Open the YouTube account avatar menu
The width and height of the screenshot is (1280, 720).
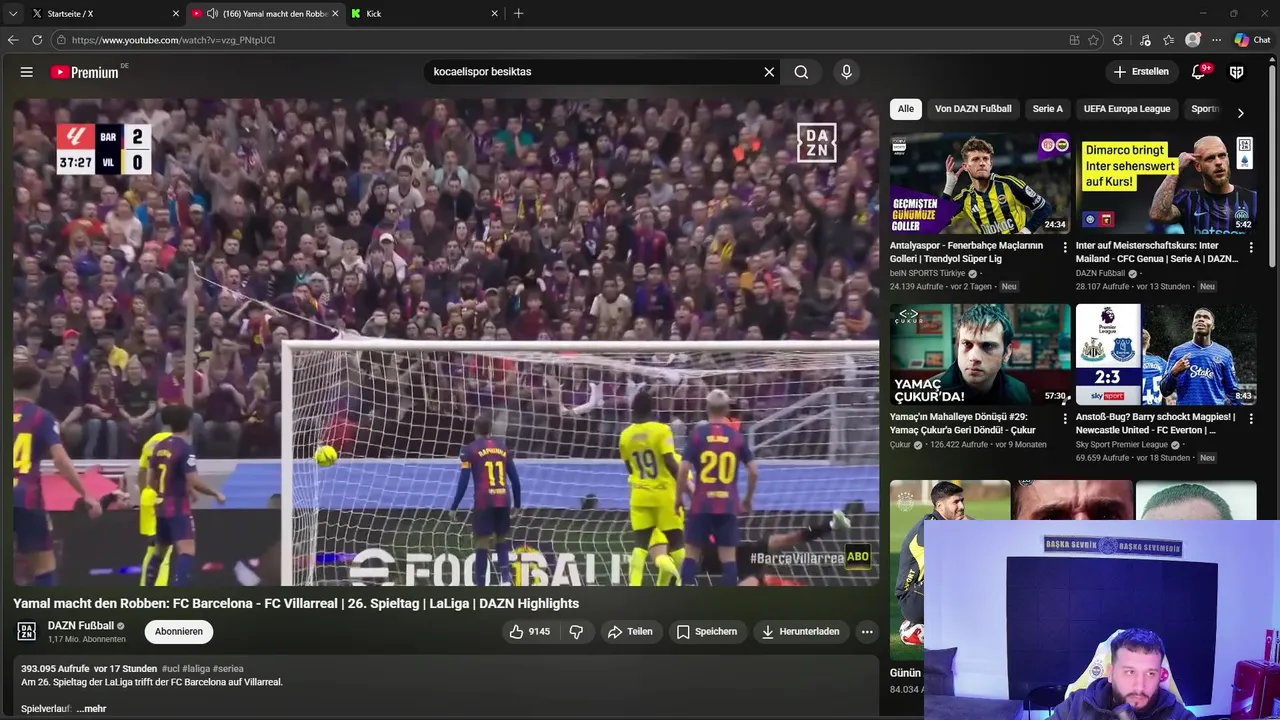(x=1236, y=72)
